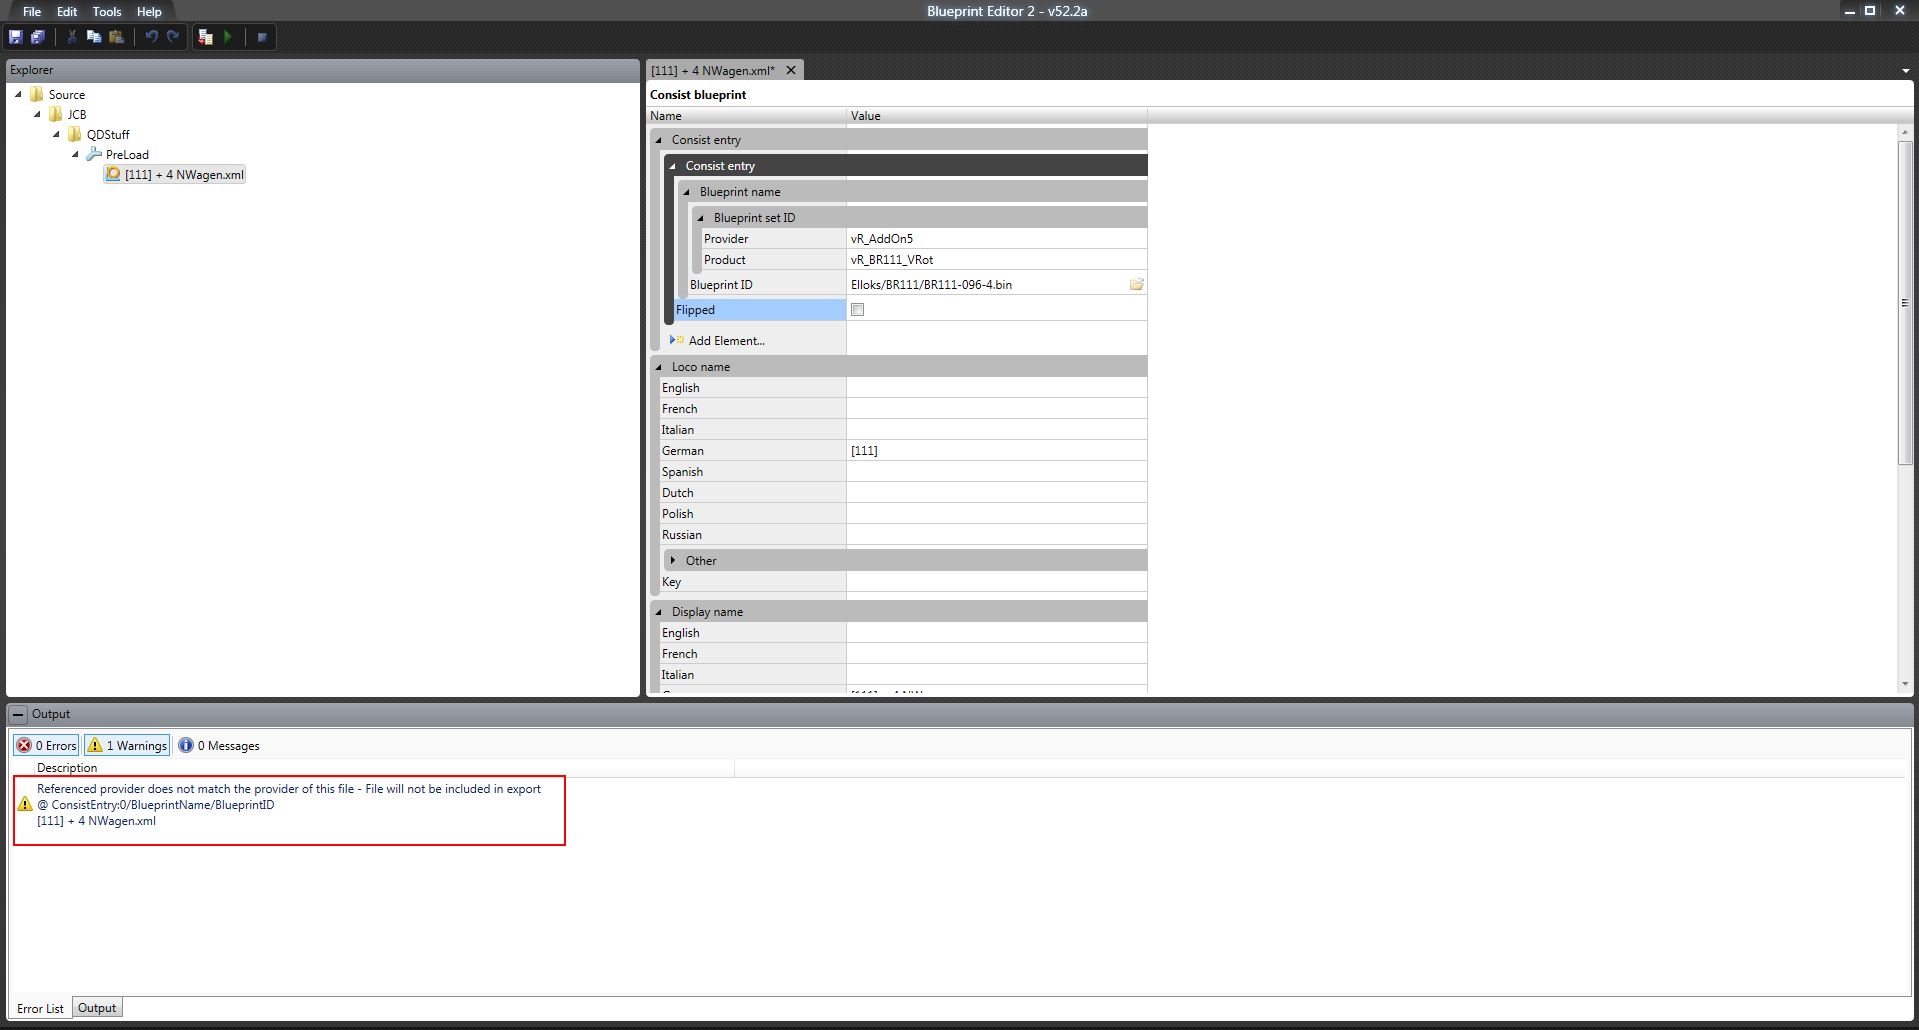Edit the Product value vR_BR111_VRot

tap(996, 260)
